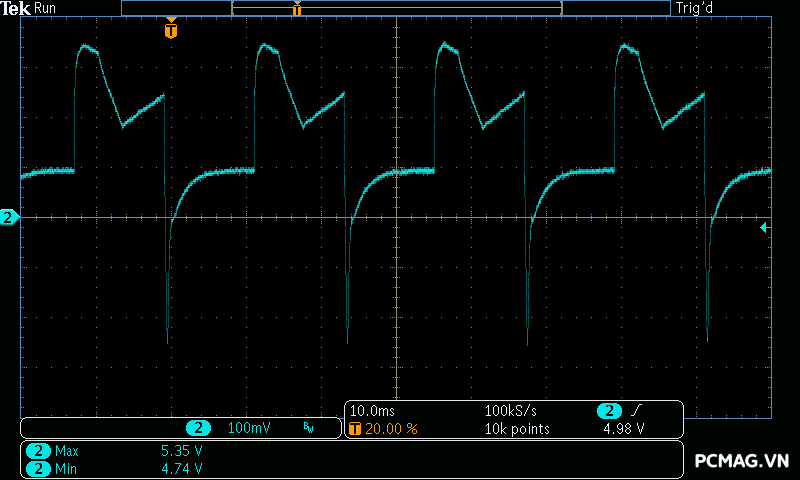Select the bandwidth limit Bw indicator
Screen dimensions: 800x480
pyautogui.click(x=308, y=428)
